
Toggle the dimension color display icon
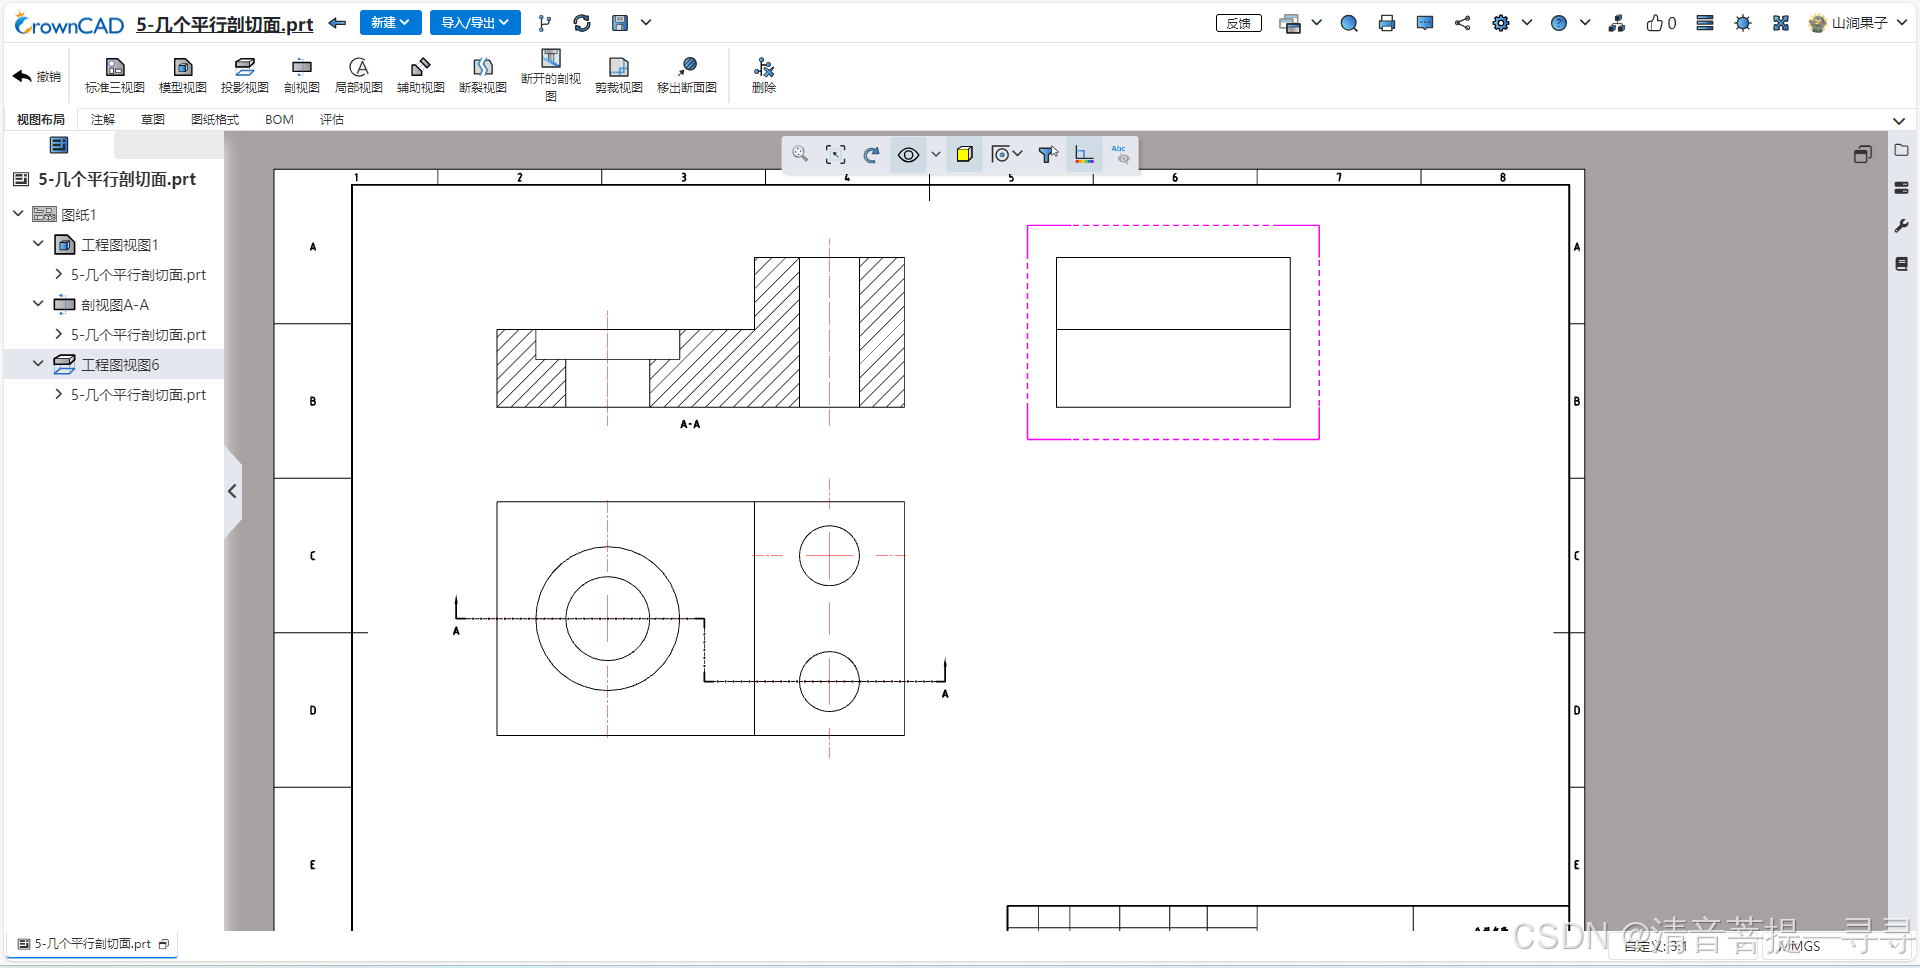(x=1084, y=154)
